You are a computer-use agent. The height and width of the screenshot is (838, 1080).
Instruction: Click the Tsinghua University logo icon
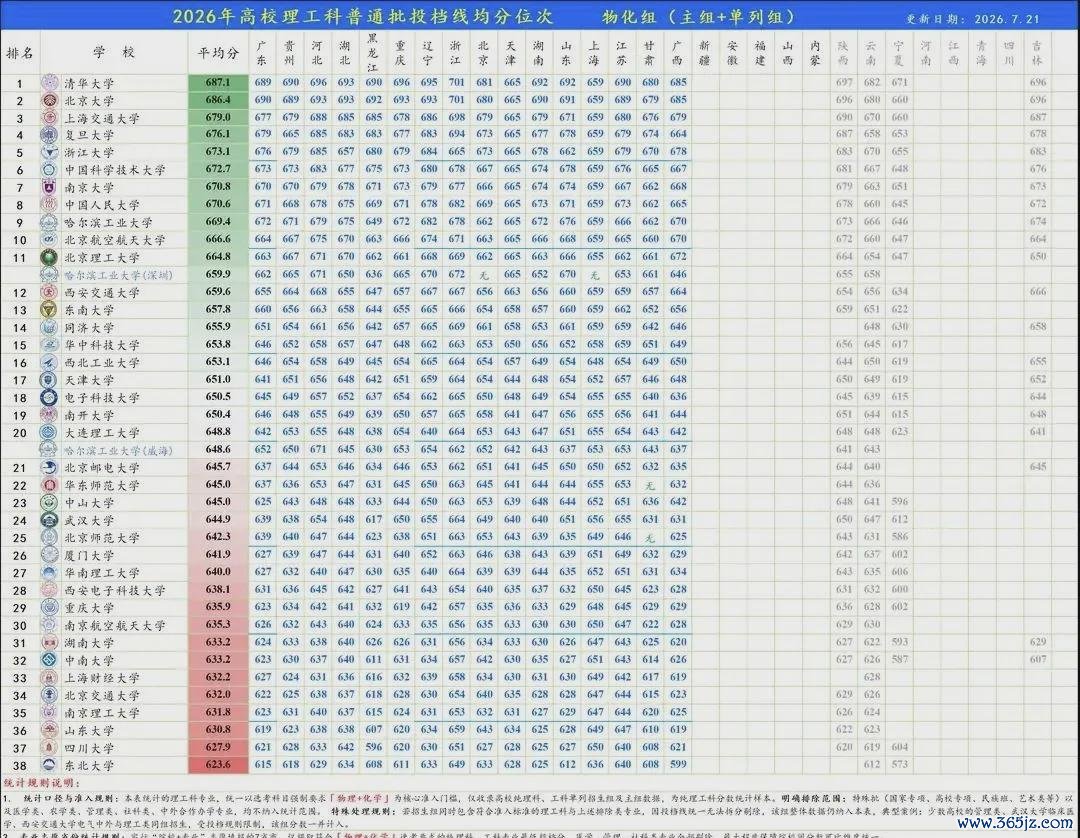[x=50, y=83]
